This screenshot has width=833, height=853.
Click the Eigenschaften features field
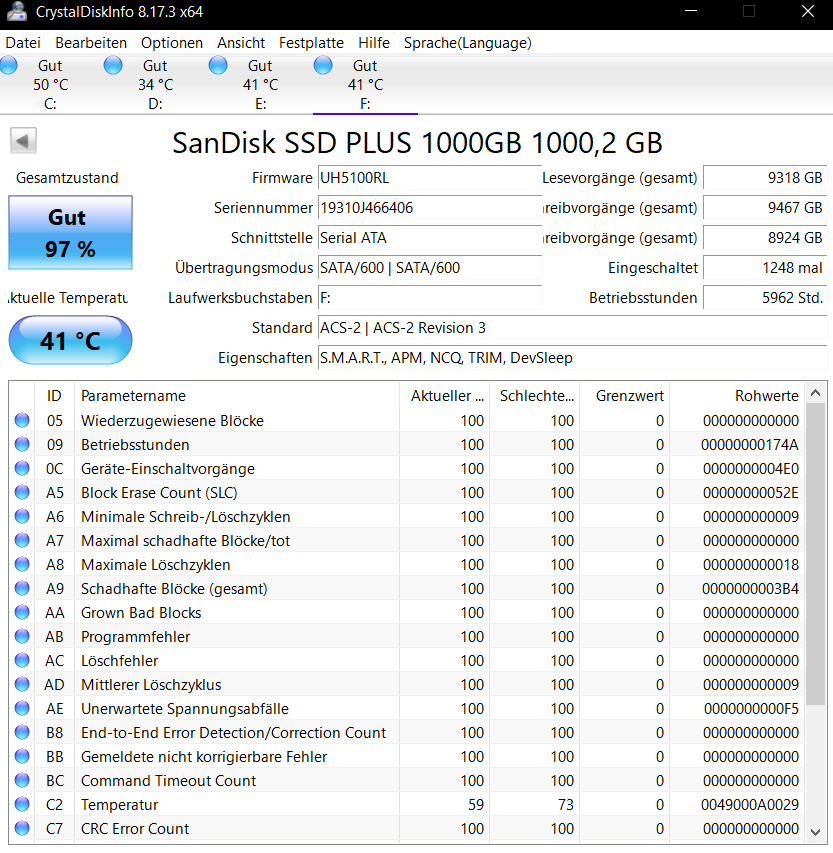(572, 358)
